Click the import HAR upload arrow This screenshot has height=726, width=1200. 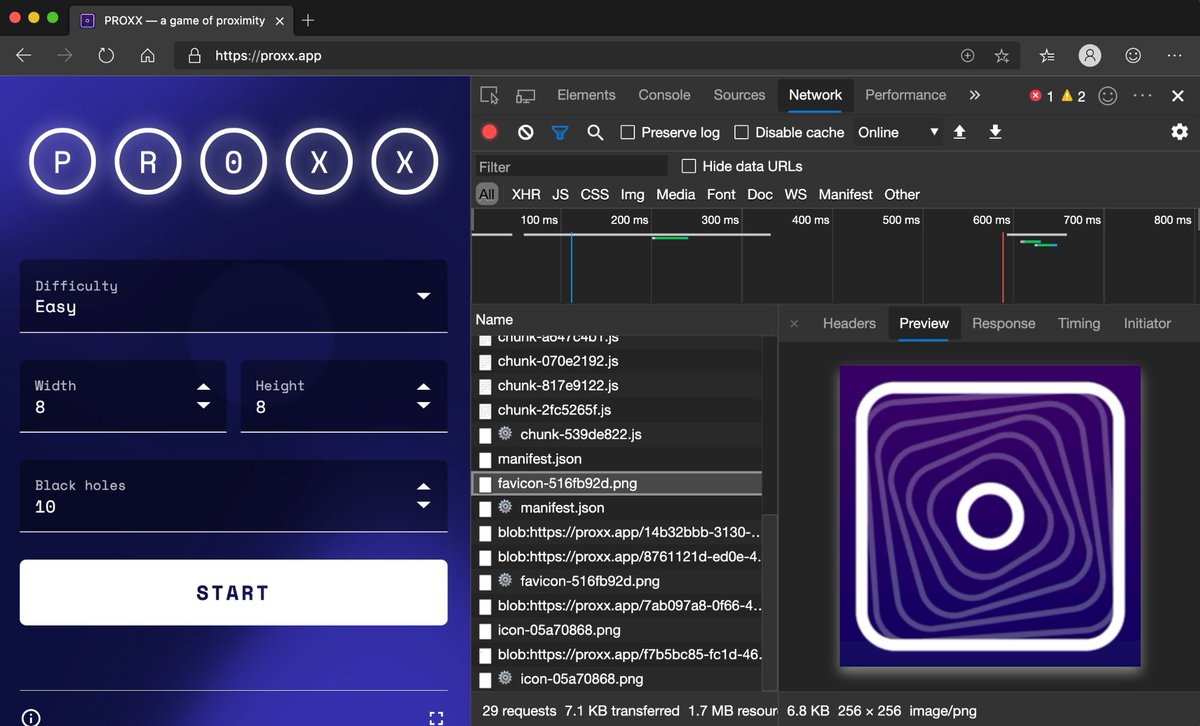click(960, 132)
